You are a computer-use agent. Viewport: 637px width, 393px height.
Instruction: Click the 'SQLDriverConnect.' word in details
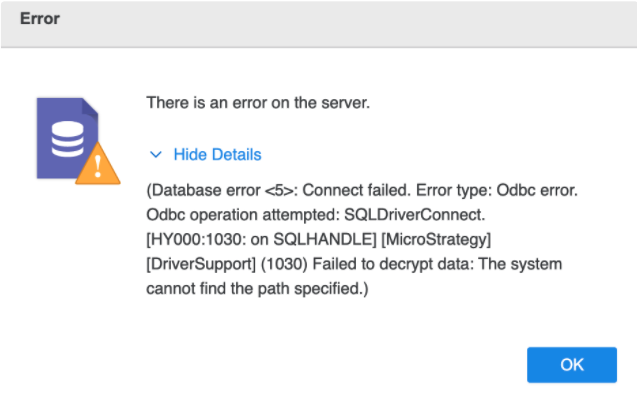tap(414, 215)
